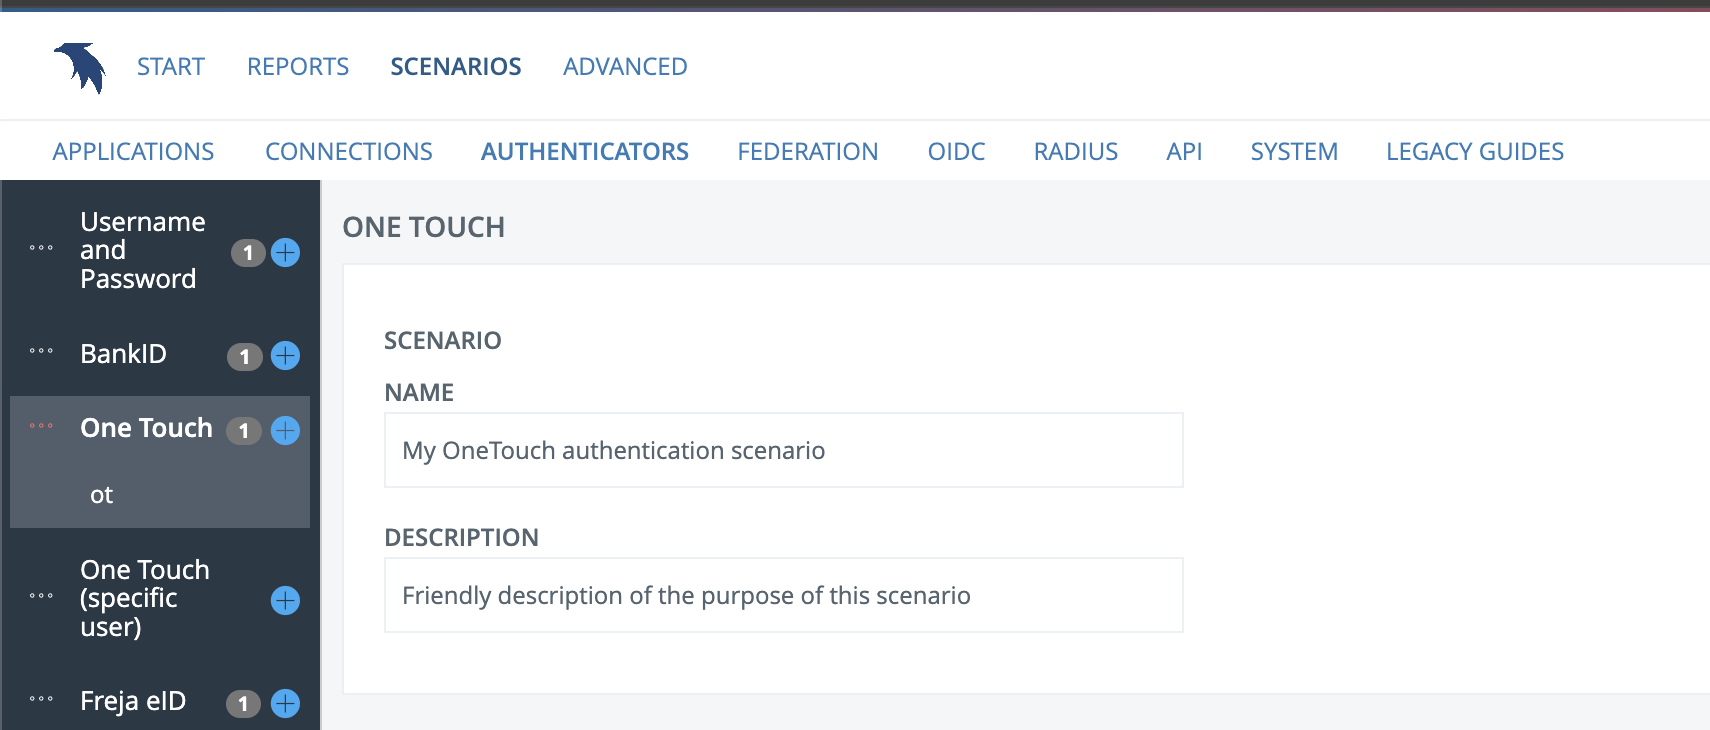
Task: Select the 'ot' scenario in sidebar
Action: pos(102,495)
